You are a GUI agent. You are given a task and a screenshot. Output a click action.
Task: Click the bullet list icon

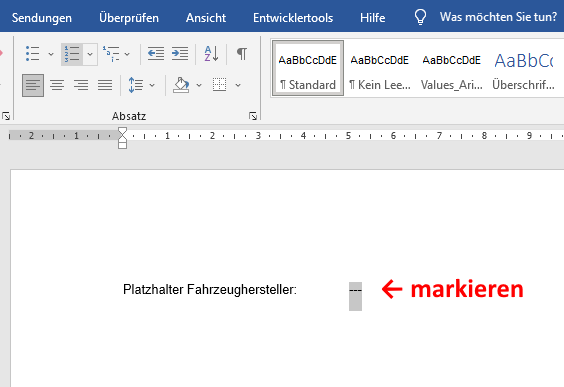[32, 54]
